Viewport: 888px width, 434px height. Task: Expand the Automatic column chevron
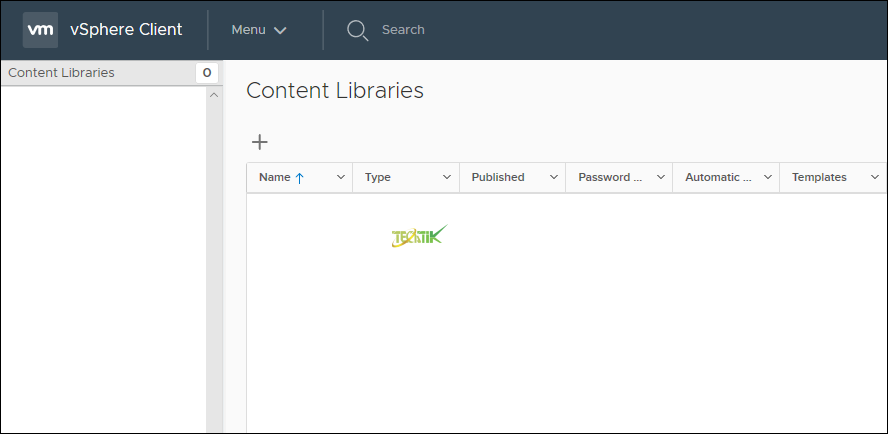pyautogui.click(x=768, y=177)
